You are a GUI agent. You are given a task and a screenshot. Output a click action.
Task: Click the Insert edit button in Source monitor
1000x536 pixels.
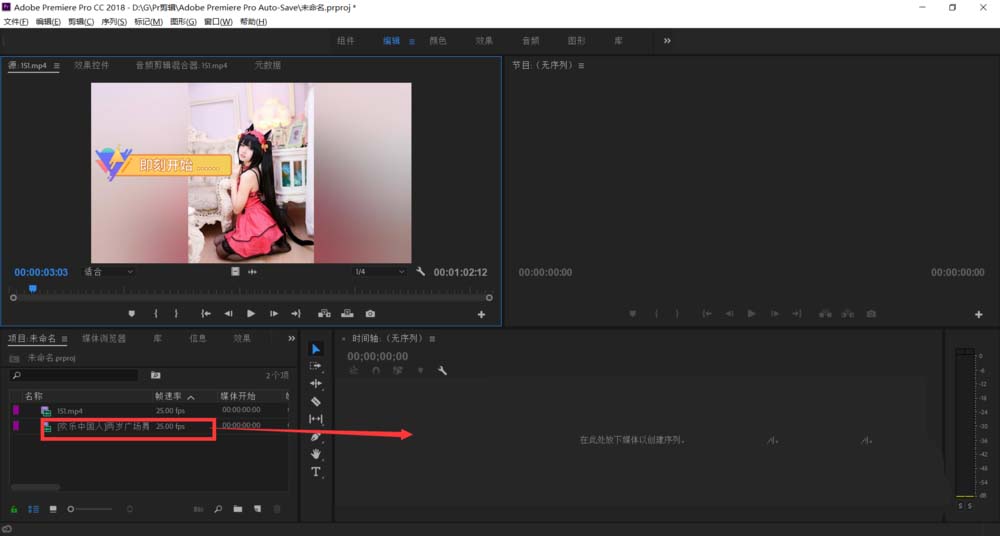pyautogui.click(x=325, y=314)
